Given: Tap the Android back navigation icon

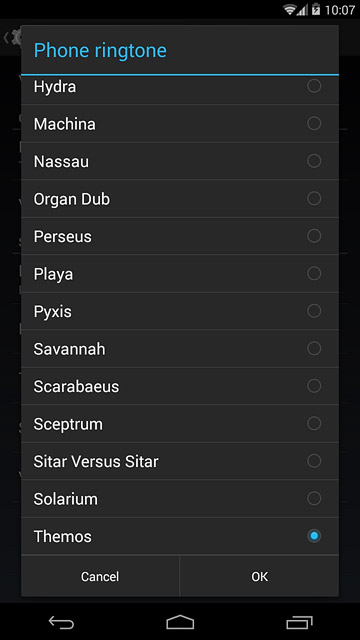Looking at the screenshot, I should (x=61, y=622).
